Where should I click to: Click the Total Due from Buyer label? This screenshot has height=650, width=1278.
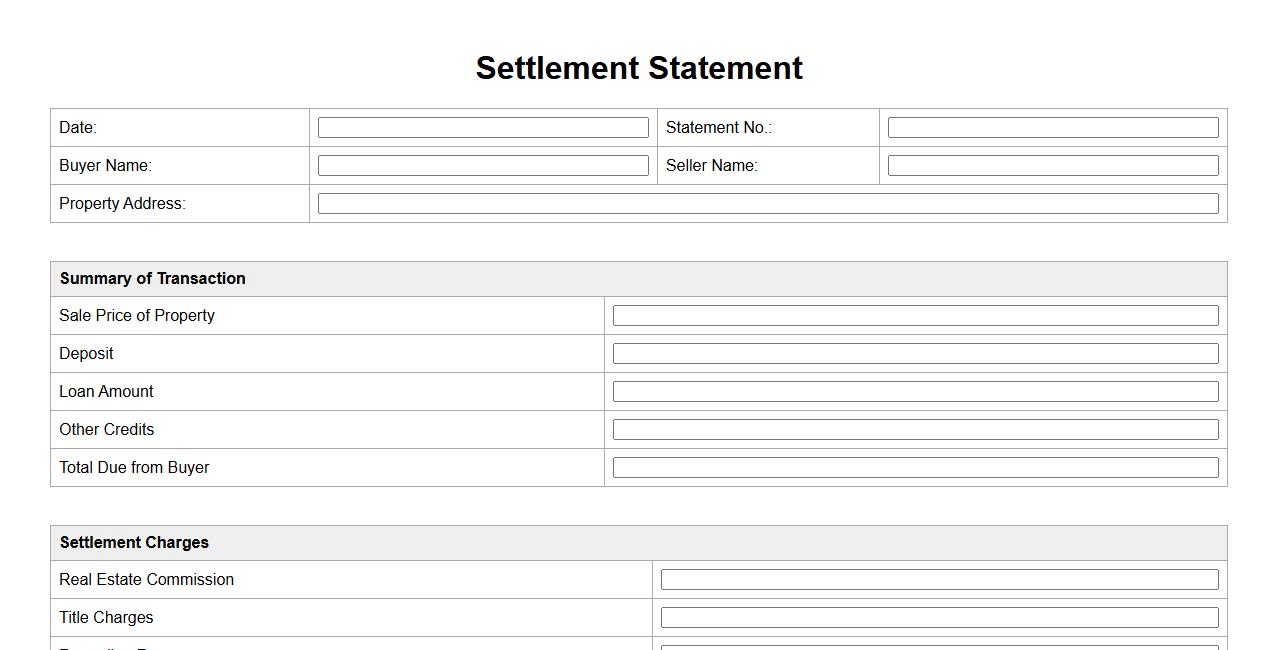coord(134,468)
